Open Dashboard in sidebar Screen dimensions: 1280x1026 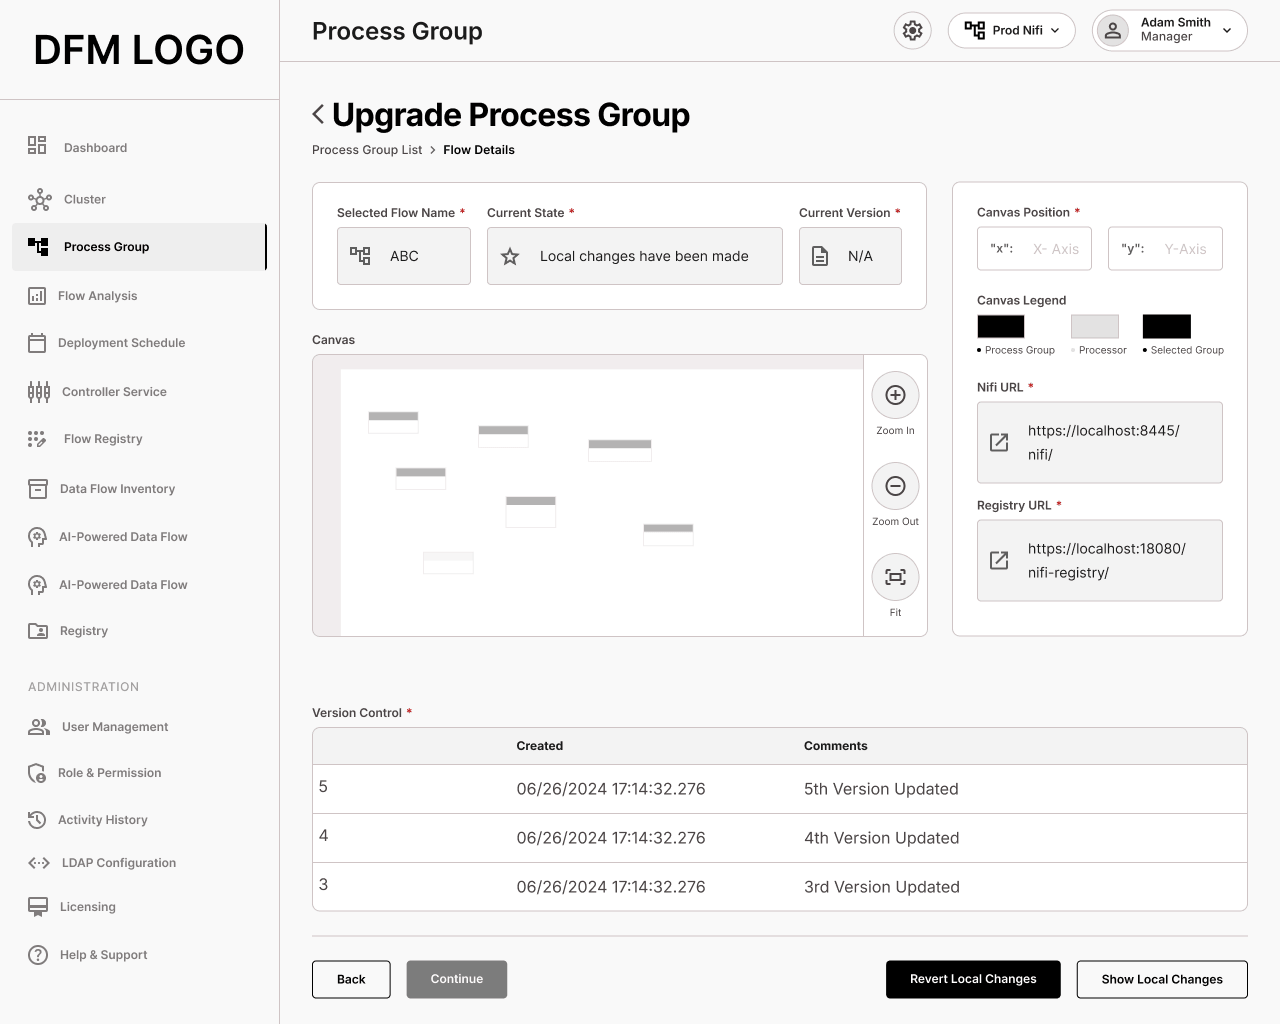[x=95, y=148]
